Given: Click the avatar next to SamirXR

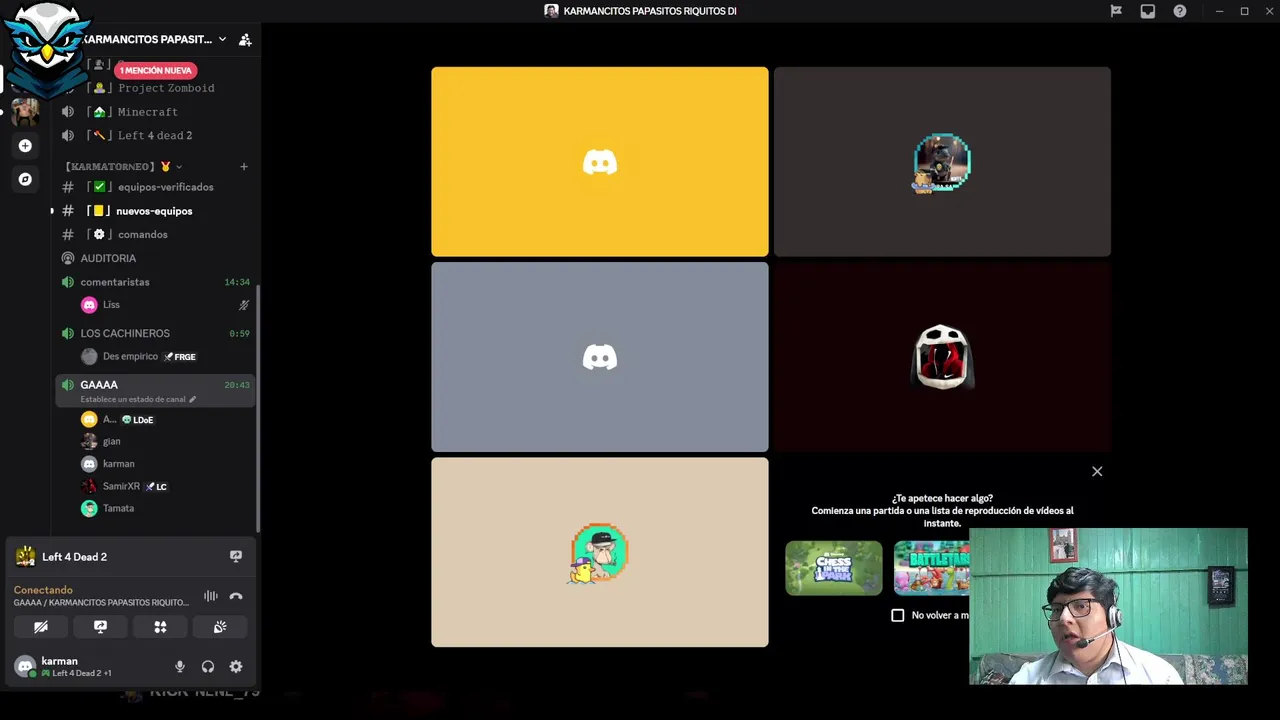Looking at the screenshot, I should [89, 486].
